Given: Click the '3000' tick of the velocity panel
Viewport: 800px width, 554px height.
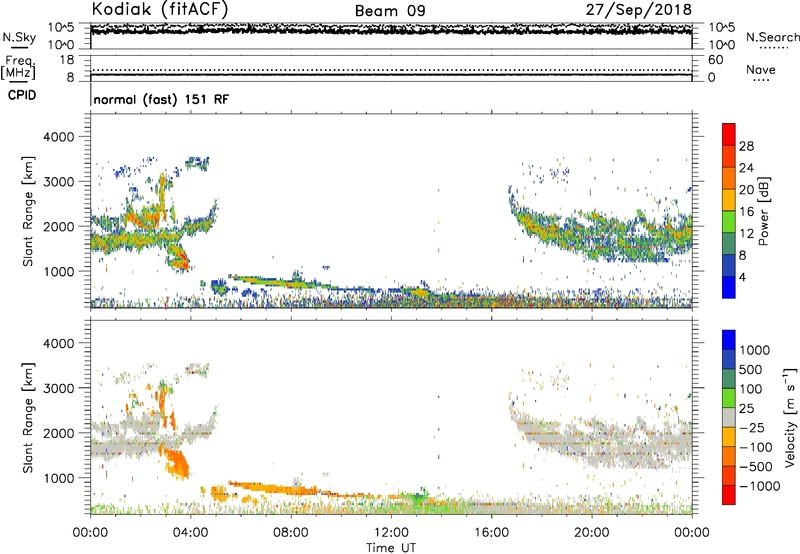Looking at the screenshot, I should (58, 388).
